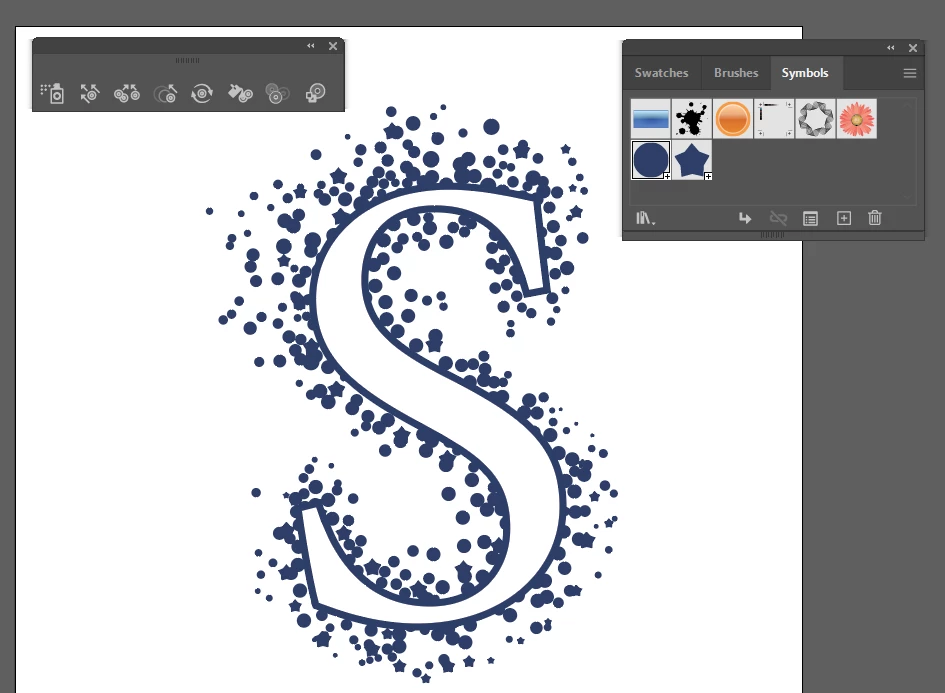Click Delete Symbol trash icon
Viewport: 945px width, 693px height.
pos(874,218)
